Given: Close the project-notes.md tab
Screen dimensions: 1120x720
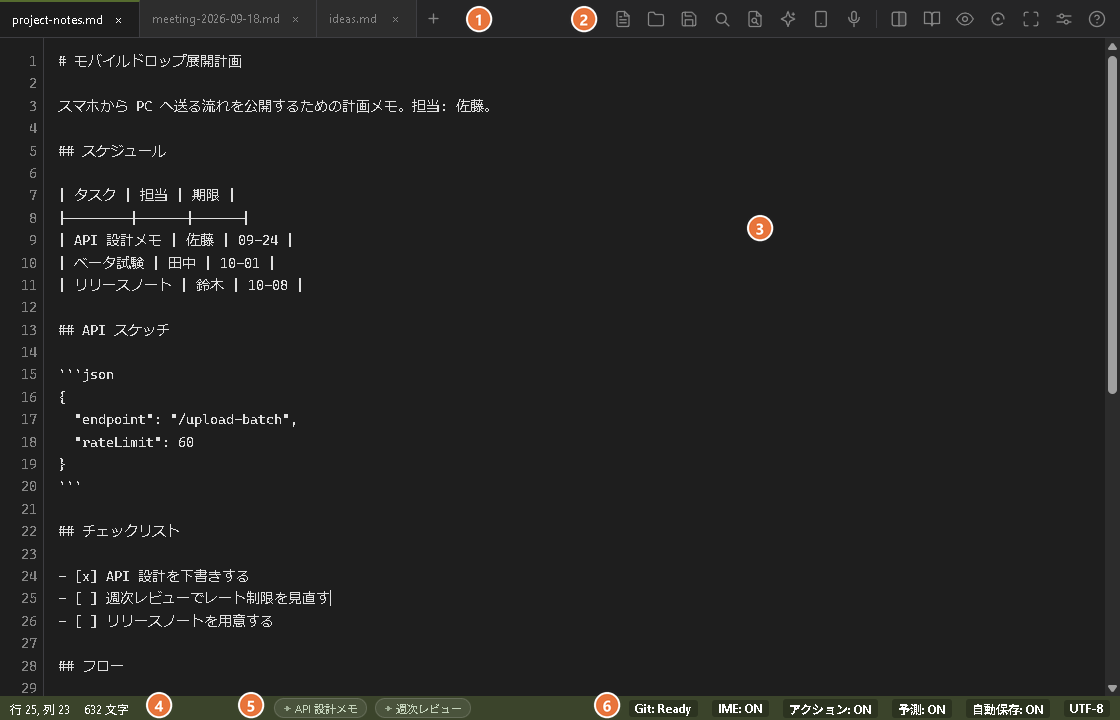Looking at the screenshot, I should click(x=119, y=20).
